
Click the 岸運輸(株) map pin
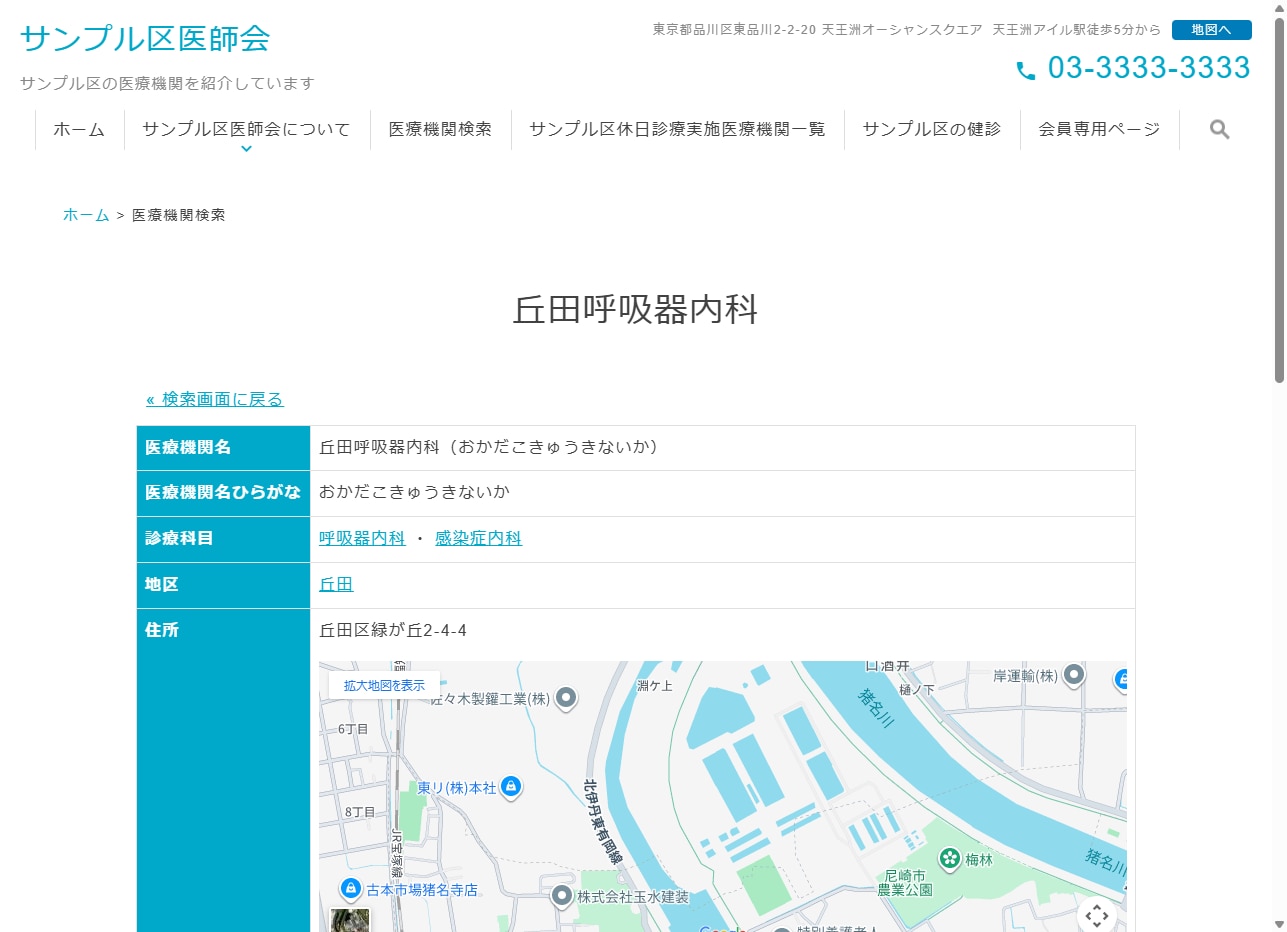click(1074, 675)
